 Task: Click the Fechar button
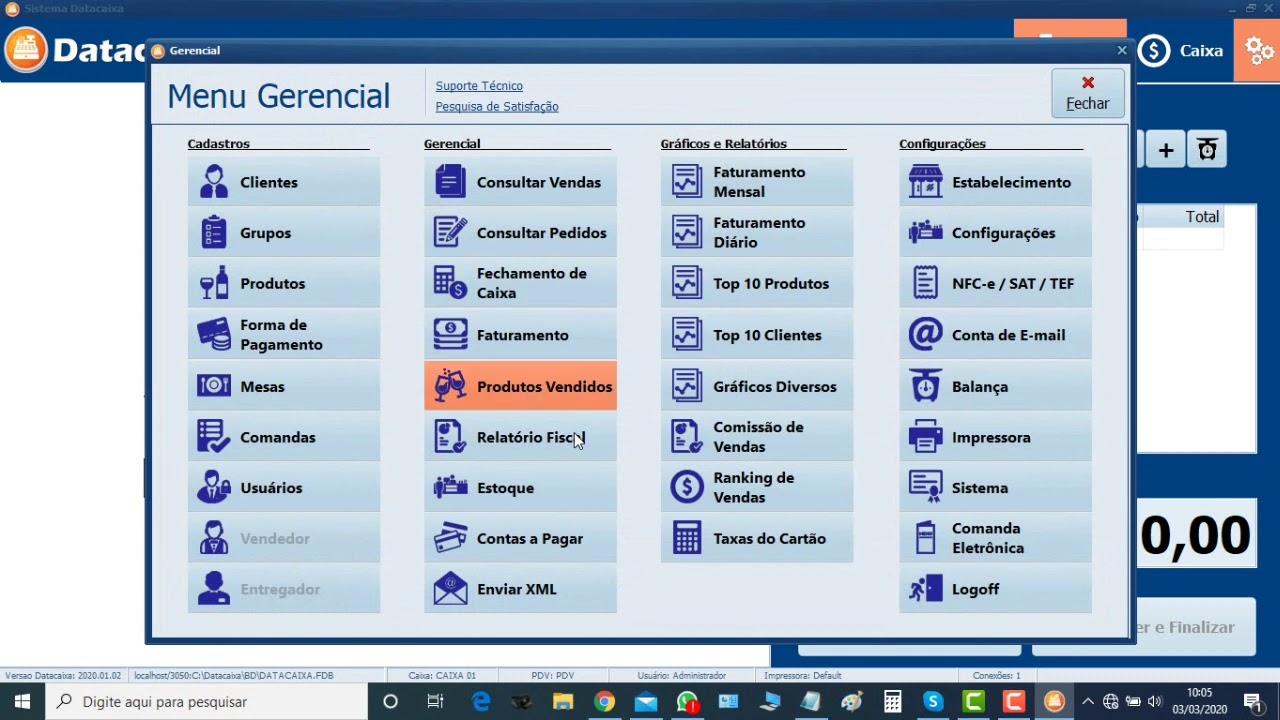pyautogui.click(x=1088, y=93)
